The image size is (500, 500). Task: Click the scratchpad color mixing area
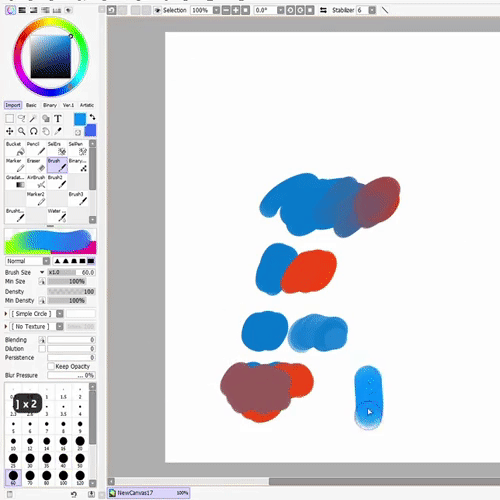point(50,242)
